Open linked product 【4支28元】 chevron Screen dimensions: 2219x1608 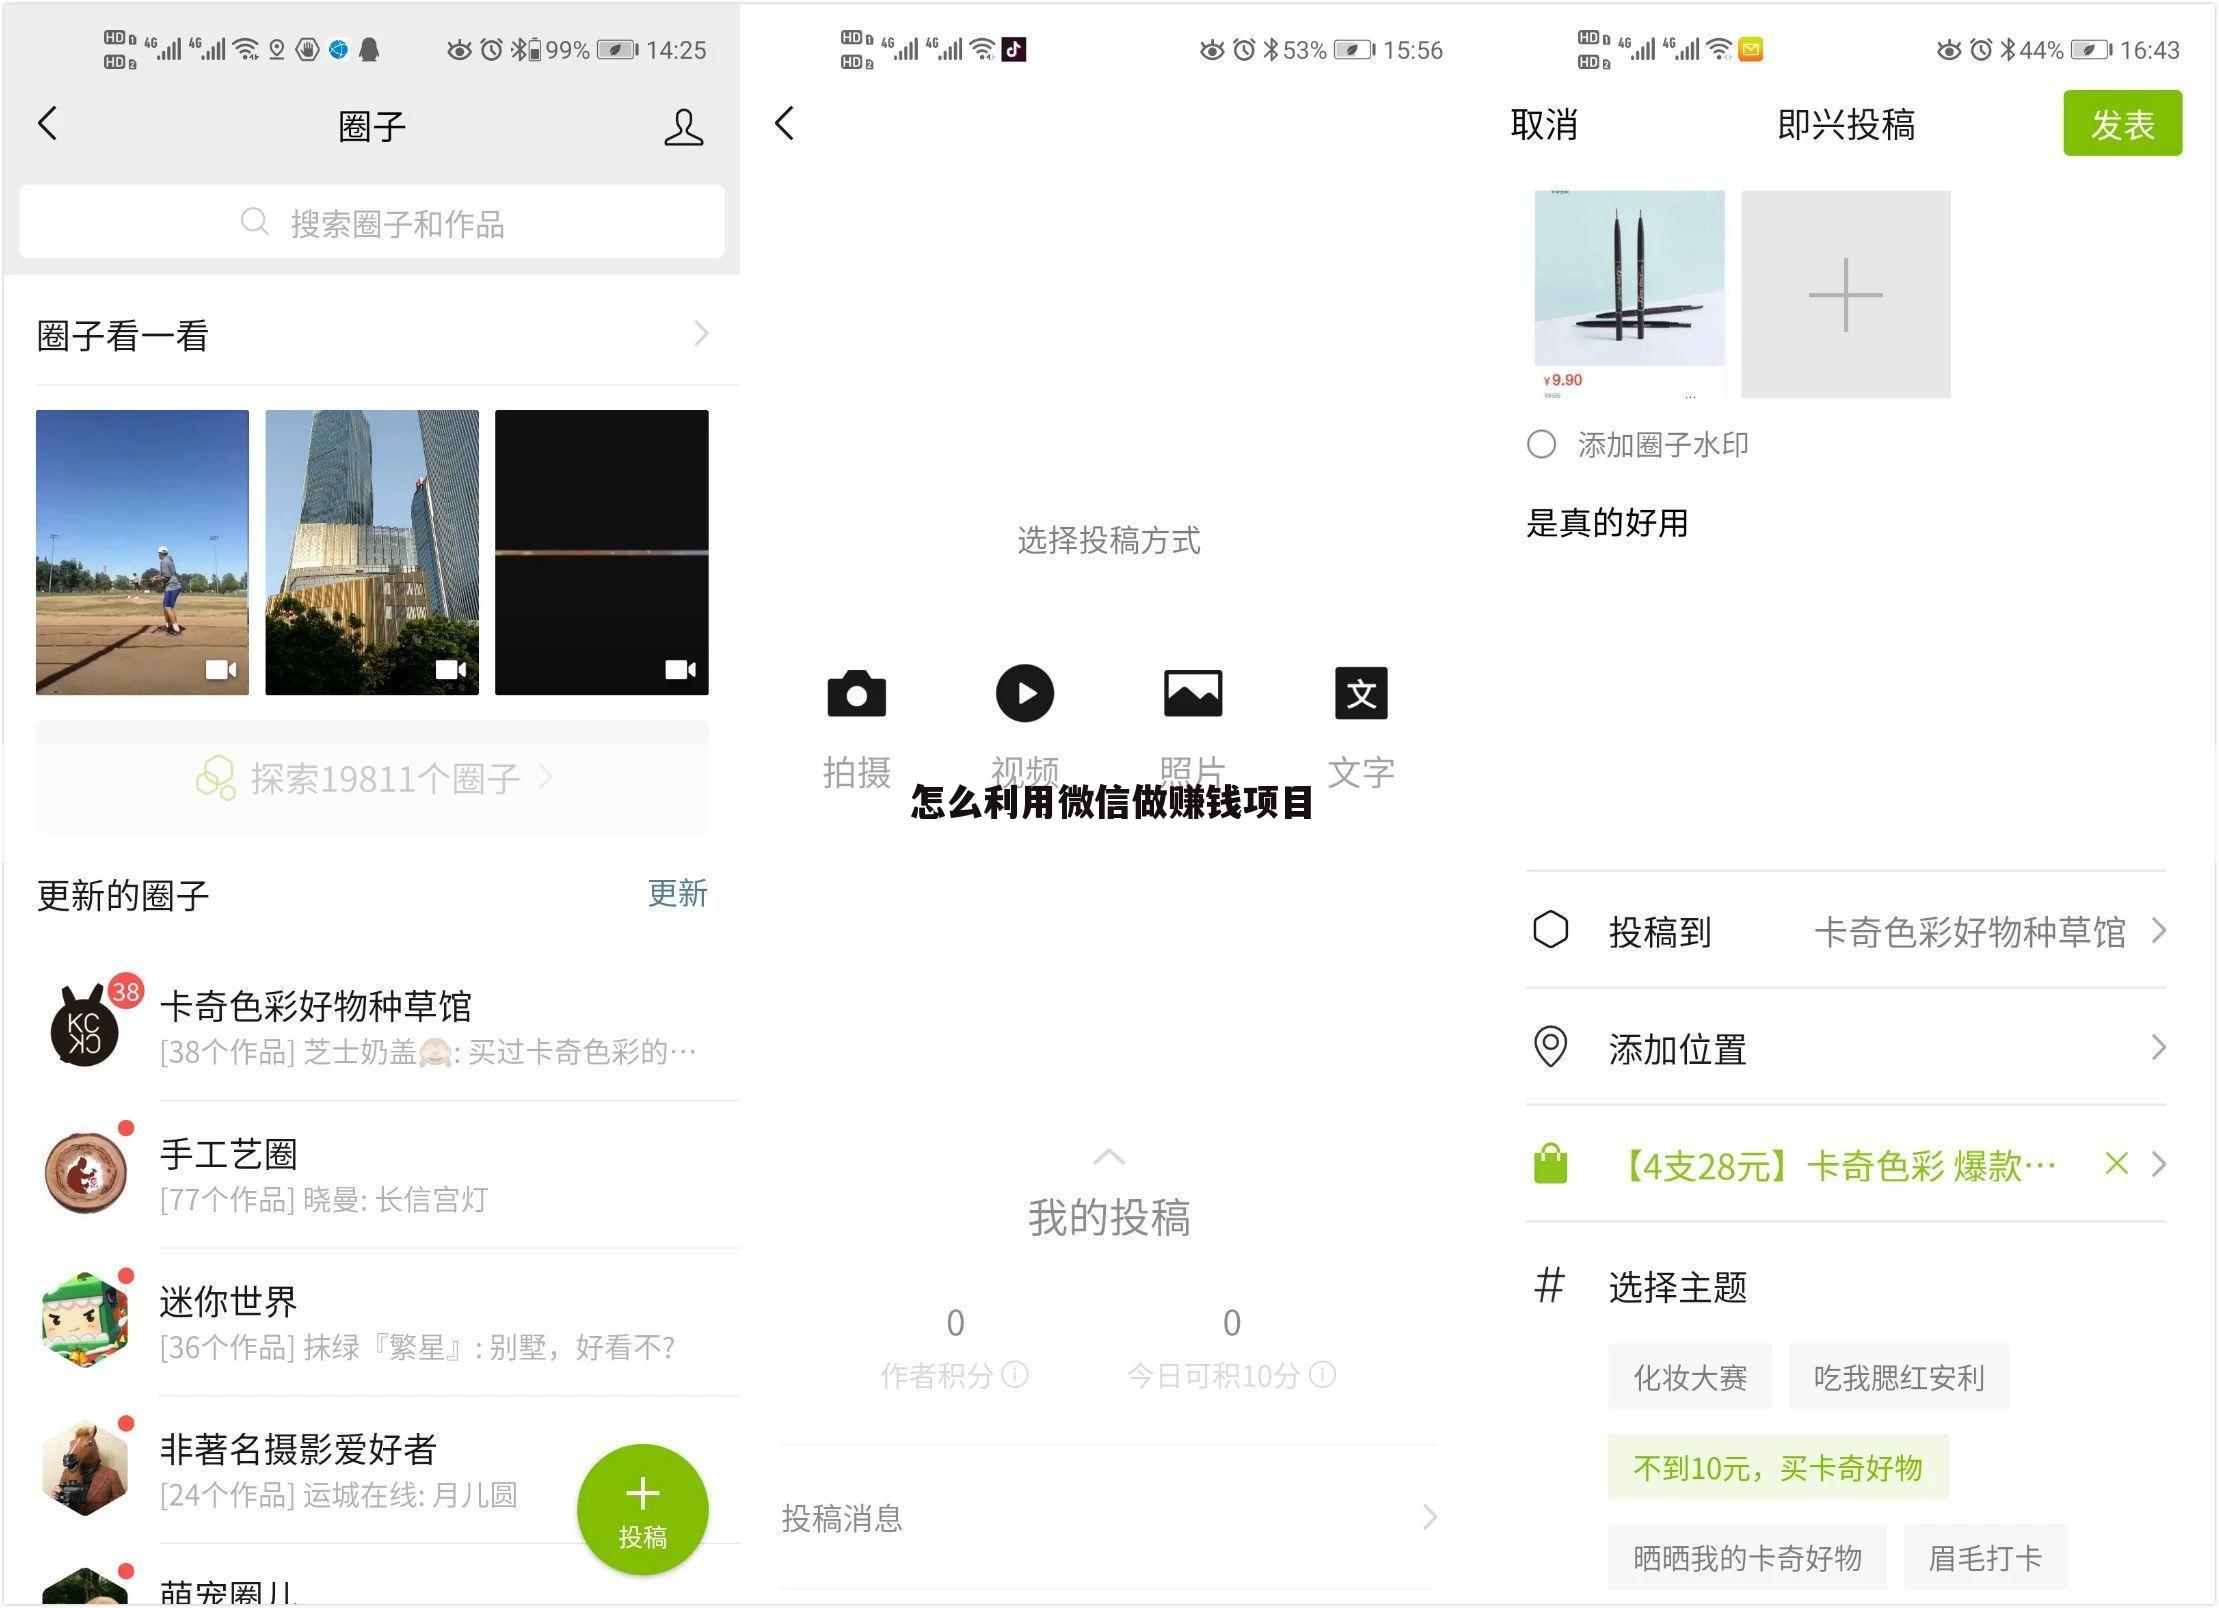tap(2159, 1164)
